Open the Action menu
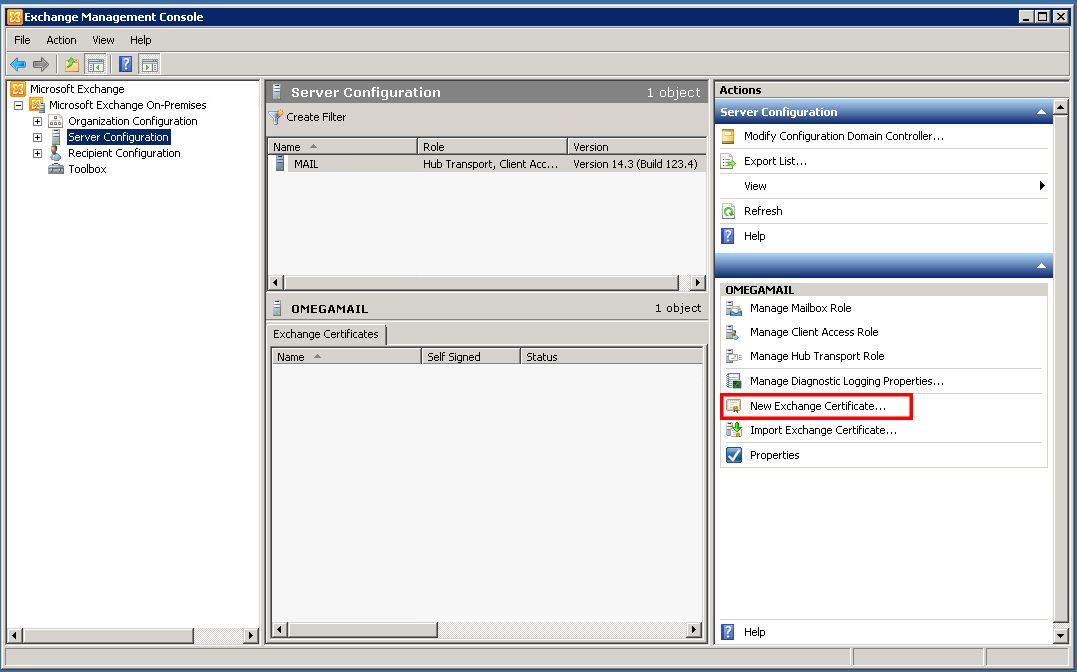The image size is (1077, 672). (x=61, y=40)
